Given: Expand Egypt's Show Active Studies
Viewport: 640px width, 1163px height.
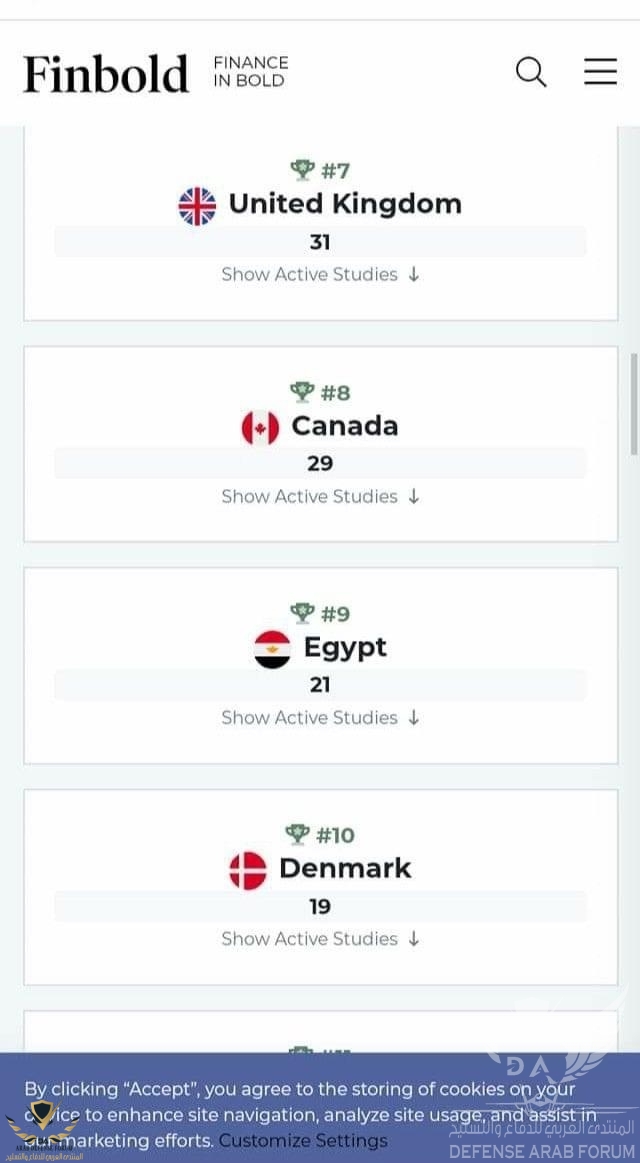Looking at the screenshot, I should click(x=320, y=717).
